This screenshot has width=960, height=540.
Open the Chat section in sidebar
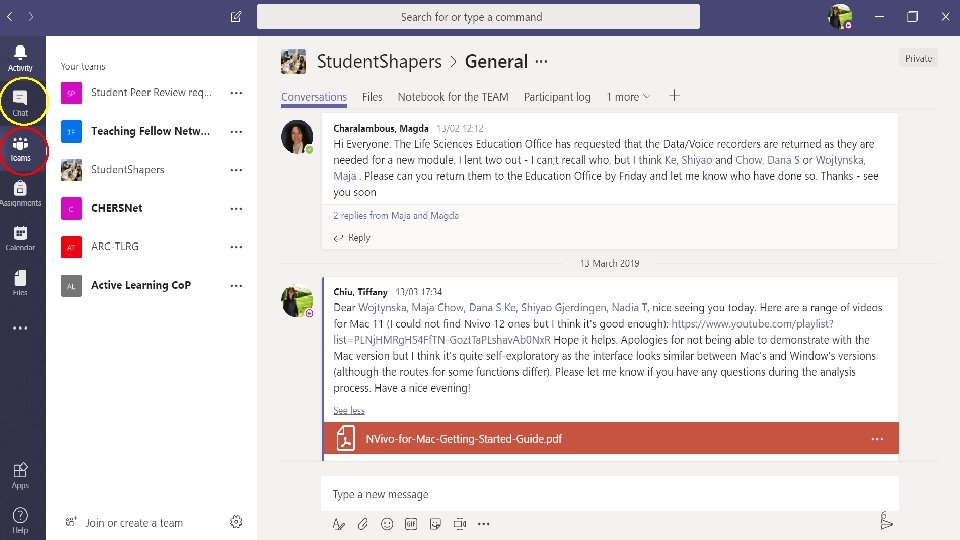pos(20,103)
